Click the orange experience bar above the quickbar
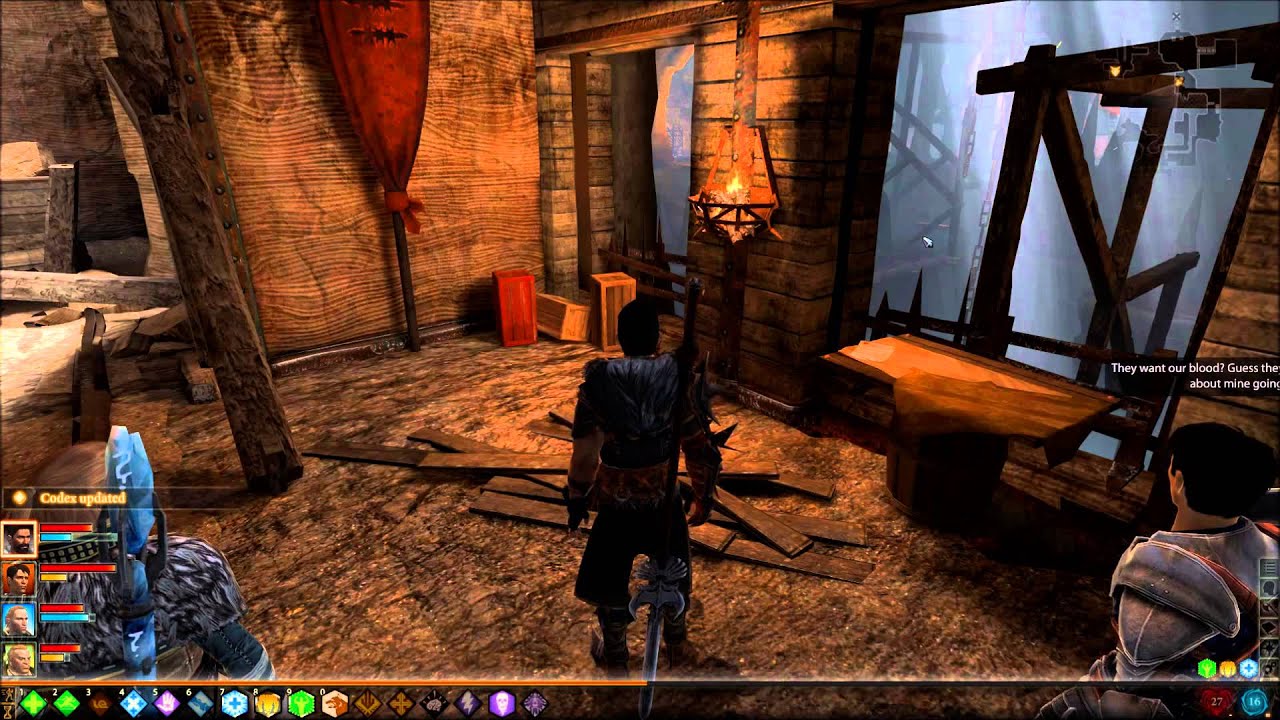Viewport: 1280px width, 720px height. (323, 683)
